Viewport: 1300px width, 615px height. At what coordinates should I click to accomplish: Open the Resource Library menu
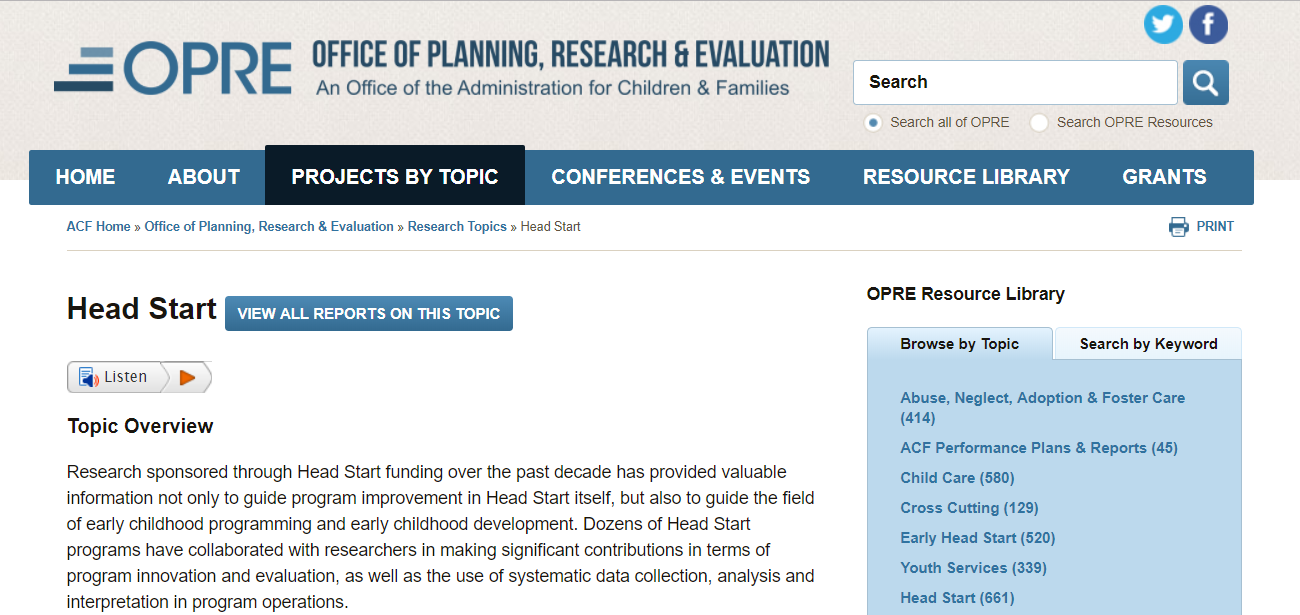click(x=966, y=177)
